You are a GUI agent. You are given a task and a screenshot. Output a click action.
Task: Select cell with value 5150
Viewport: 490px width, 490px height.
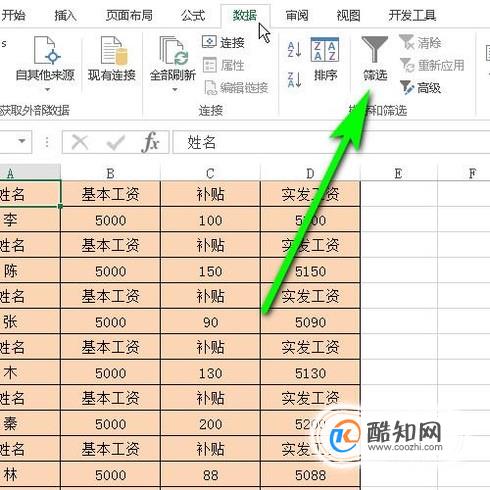[310, 271]
